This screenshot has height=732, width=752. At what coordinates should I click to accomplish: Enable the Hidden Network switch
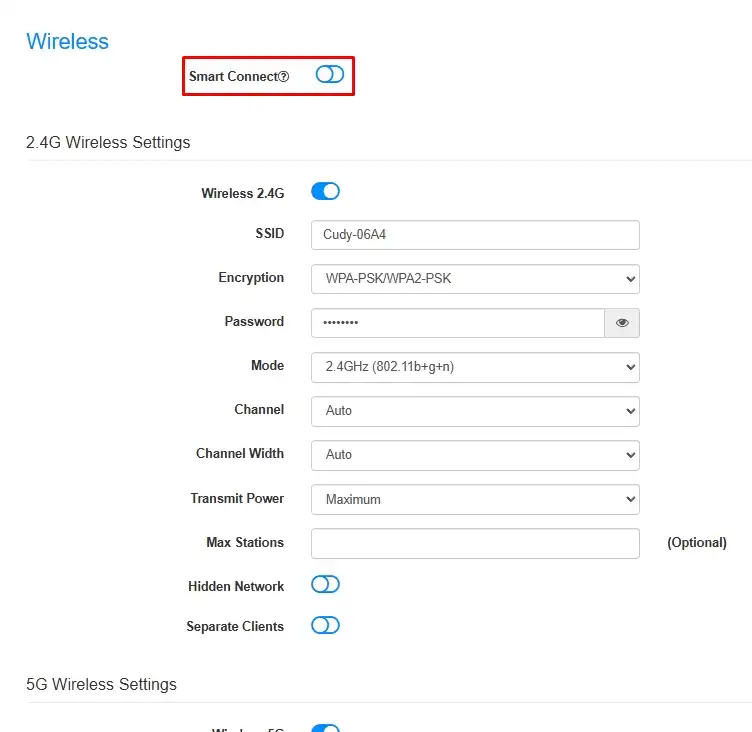coord(325,585)
